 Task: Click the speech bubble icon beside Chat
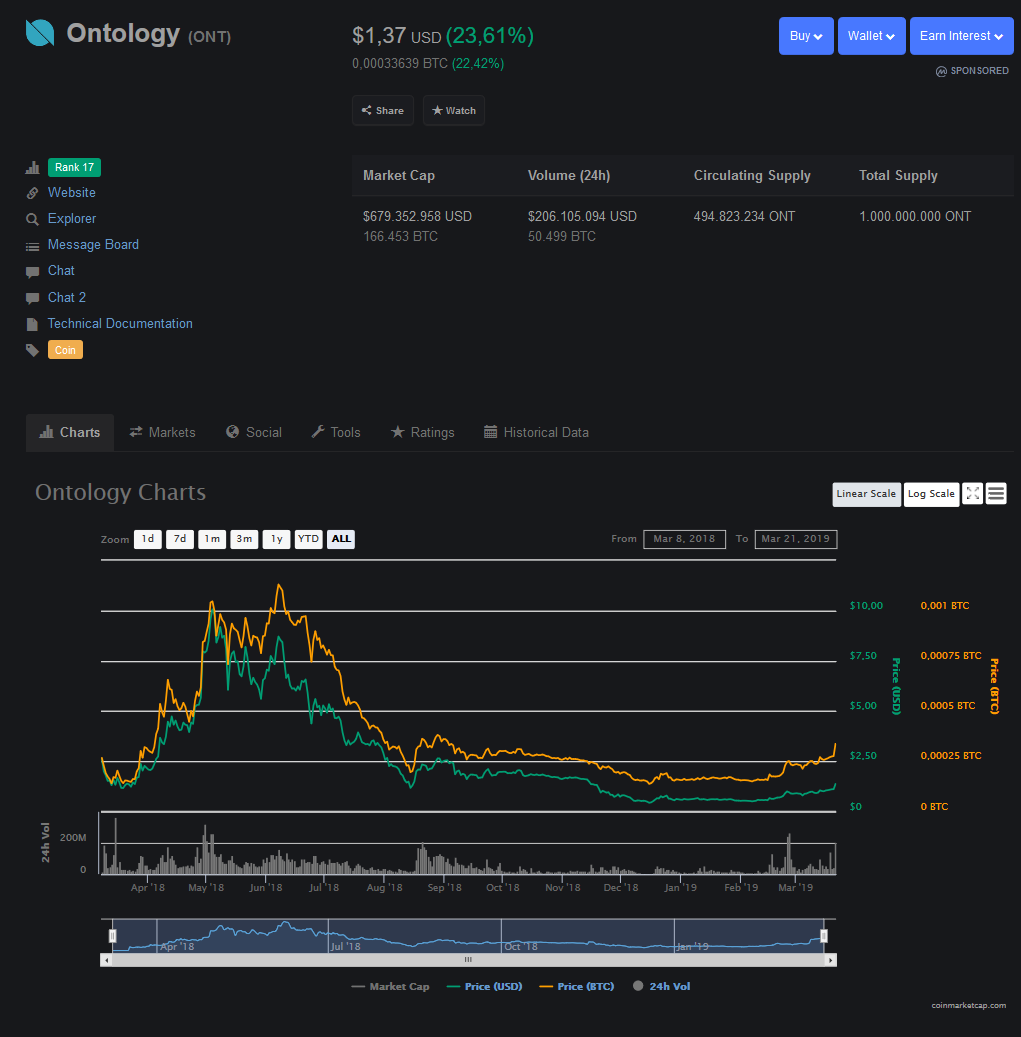coord(32,272)
